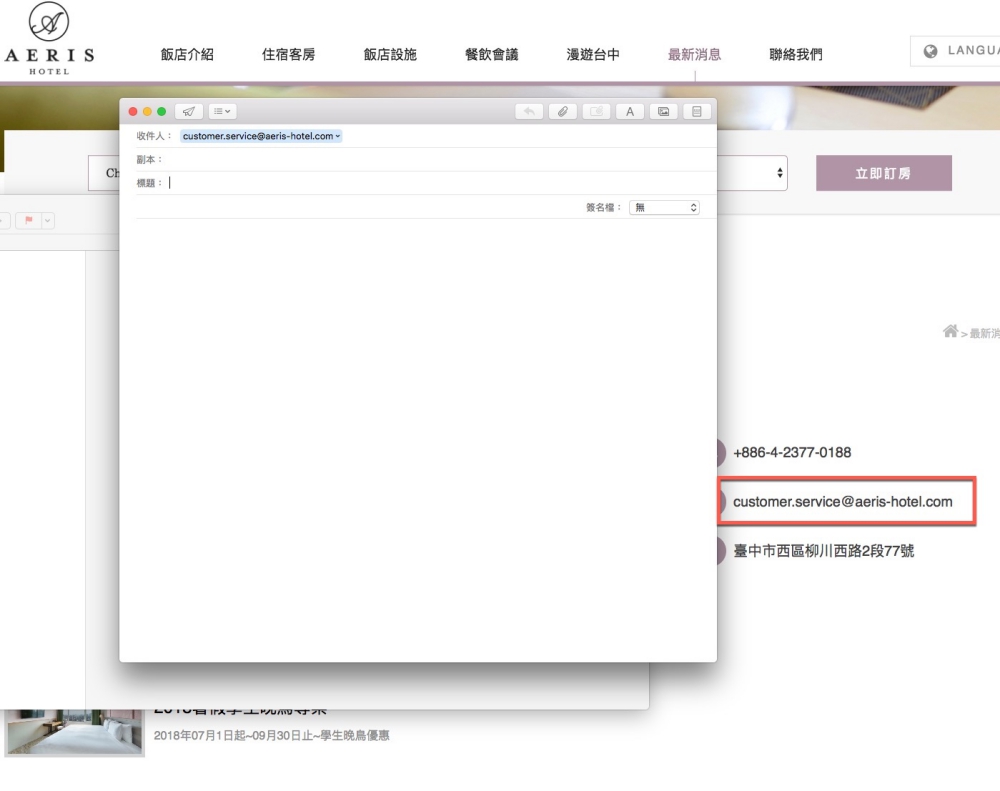Open the 聯絡我們 menu item
1000x791 pixels.
point(795,55)
